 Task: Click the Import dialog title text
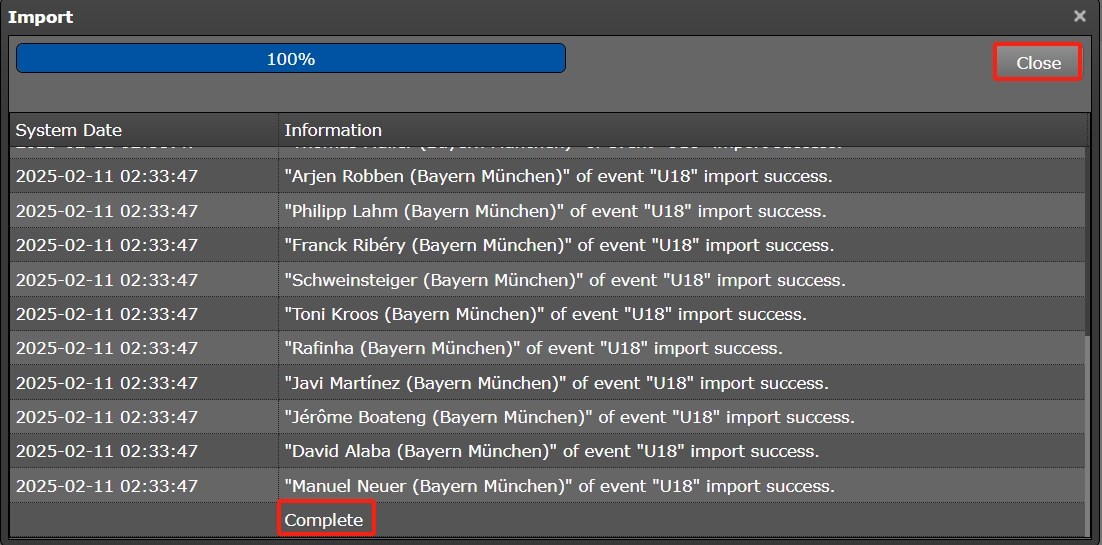(x=41, y=17)
